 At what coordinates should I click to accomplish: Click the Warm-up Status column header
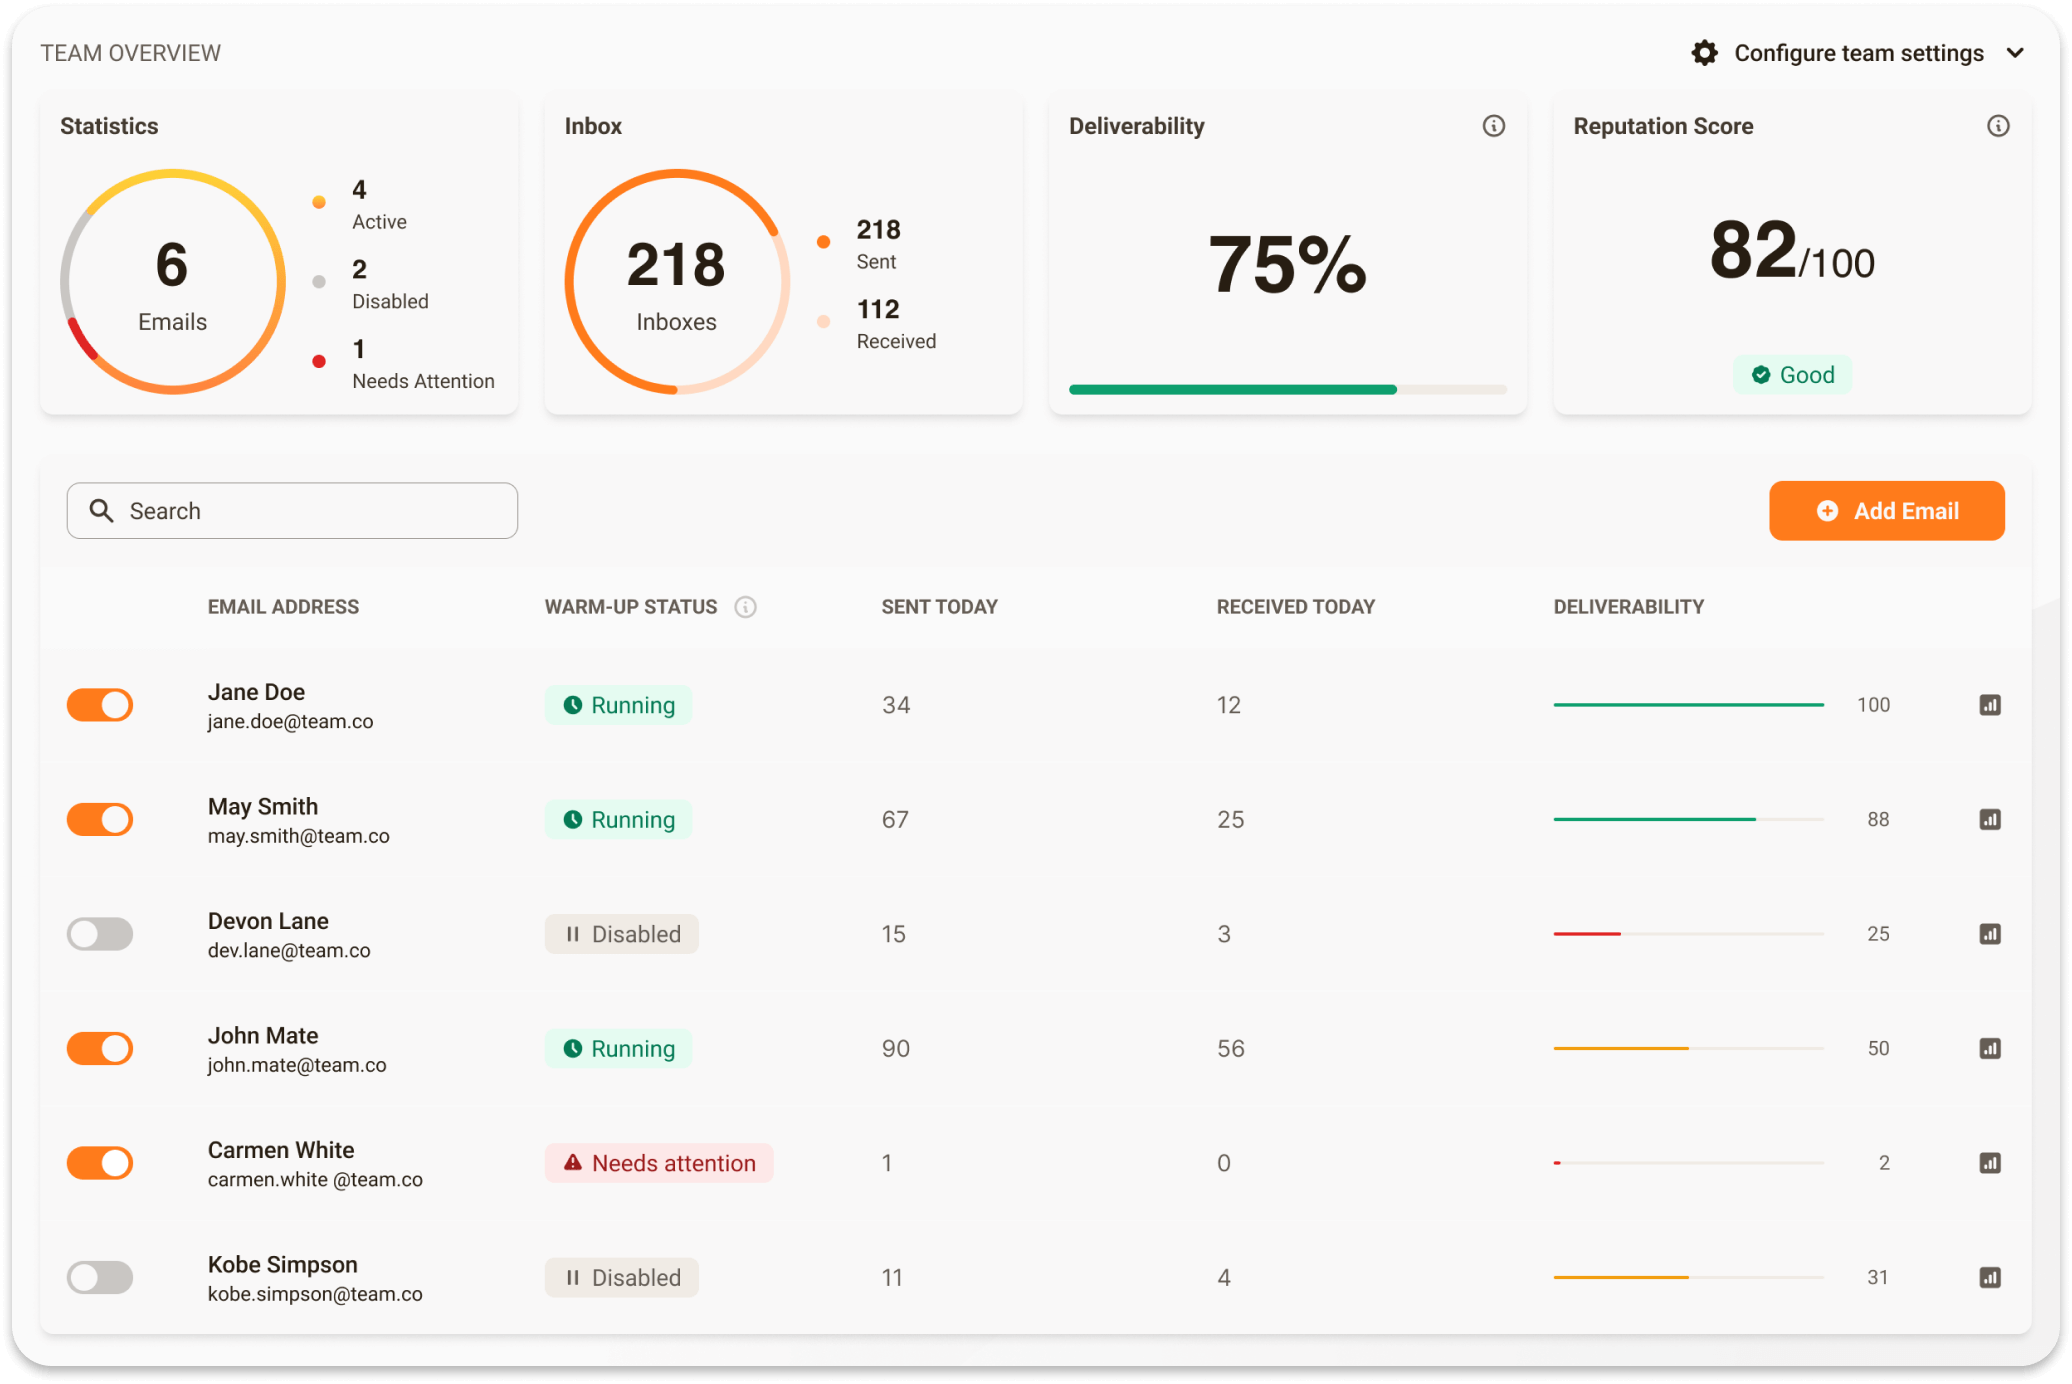tap(630, 607)
